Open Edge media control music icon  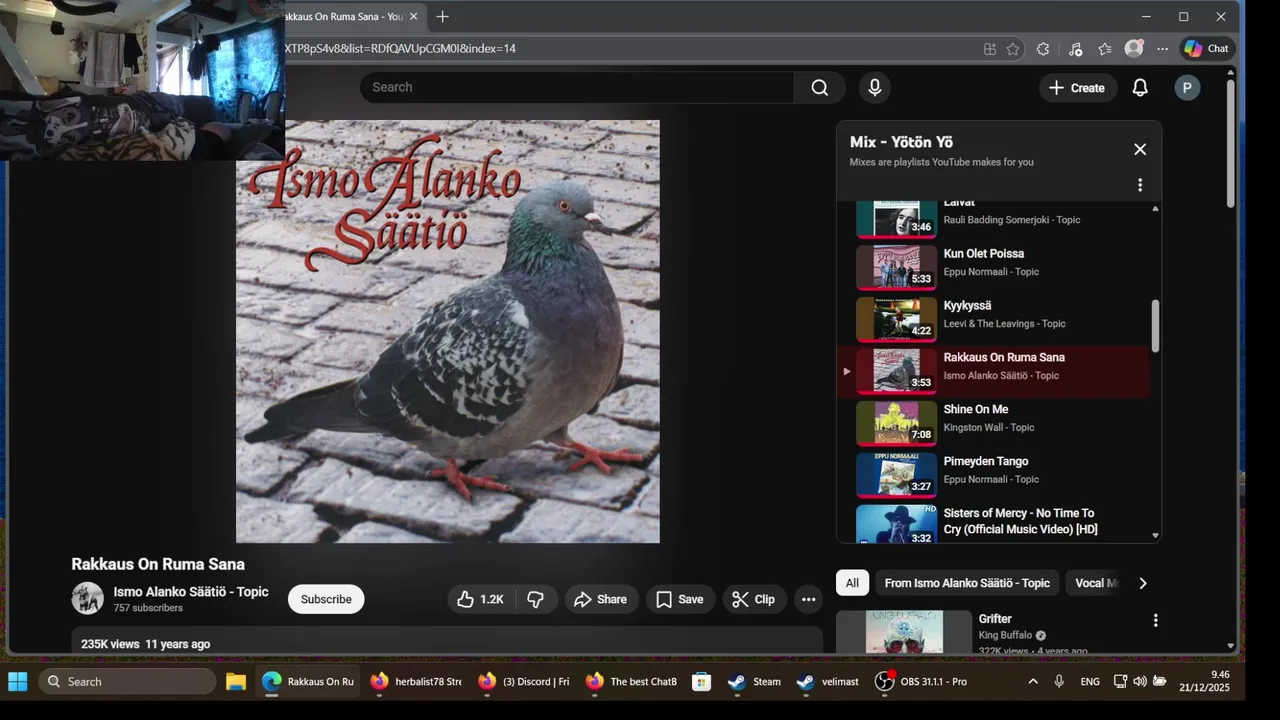tap(1075, 48)
